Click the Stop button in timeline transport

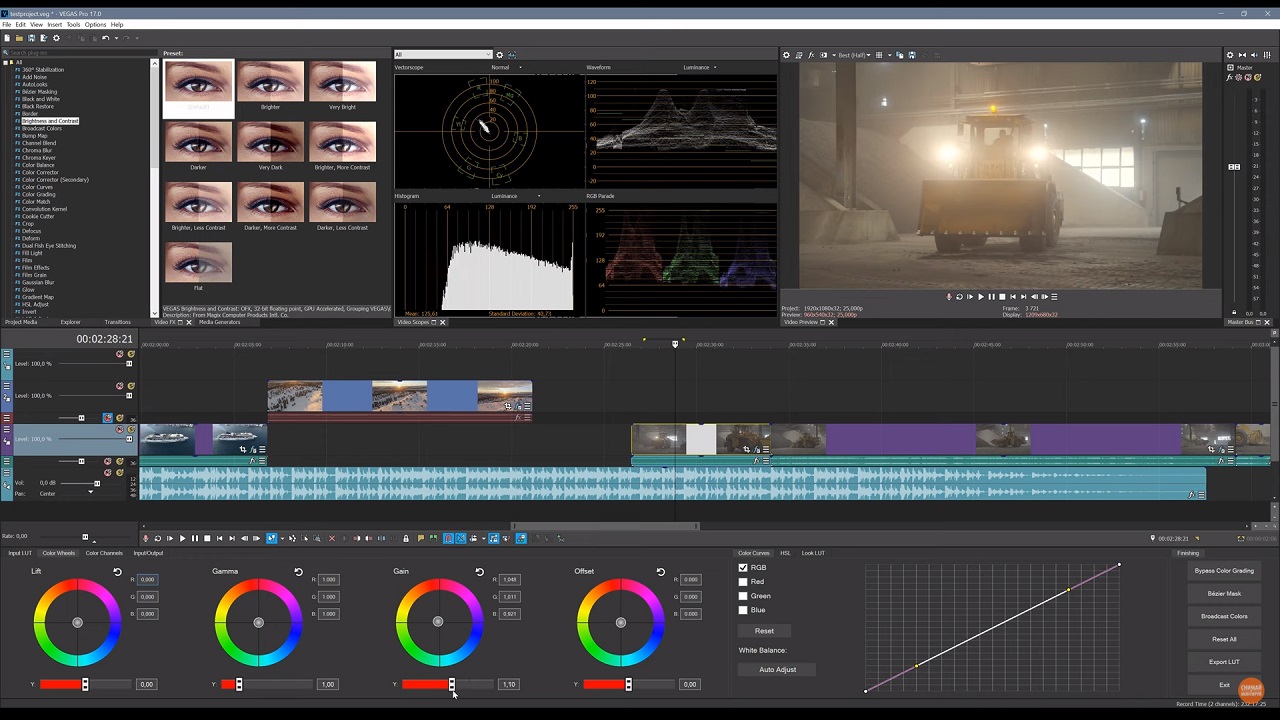pos(206,538)
